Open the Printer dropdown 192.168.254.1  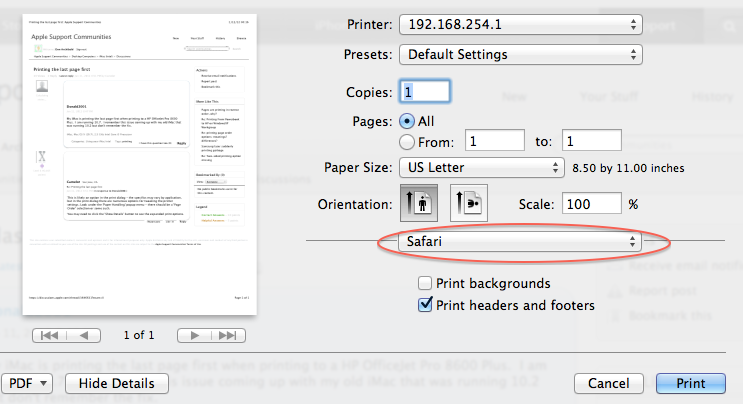point(521,25)
